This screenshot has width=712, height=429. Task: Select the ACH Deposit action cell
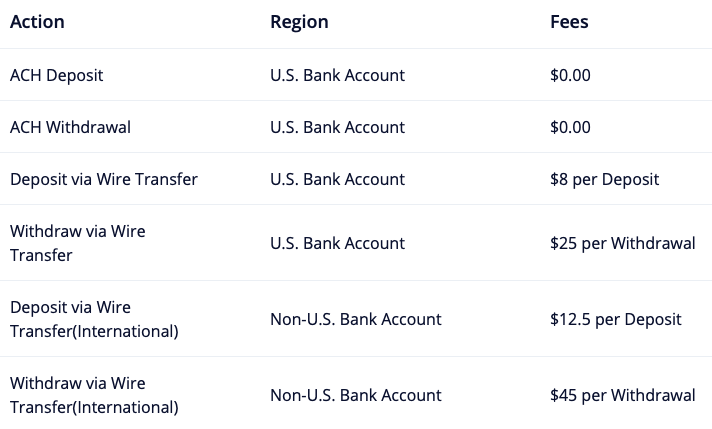pos(56,75)
